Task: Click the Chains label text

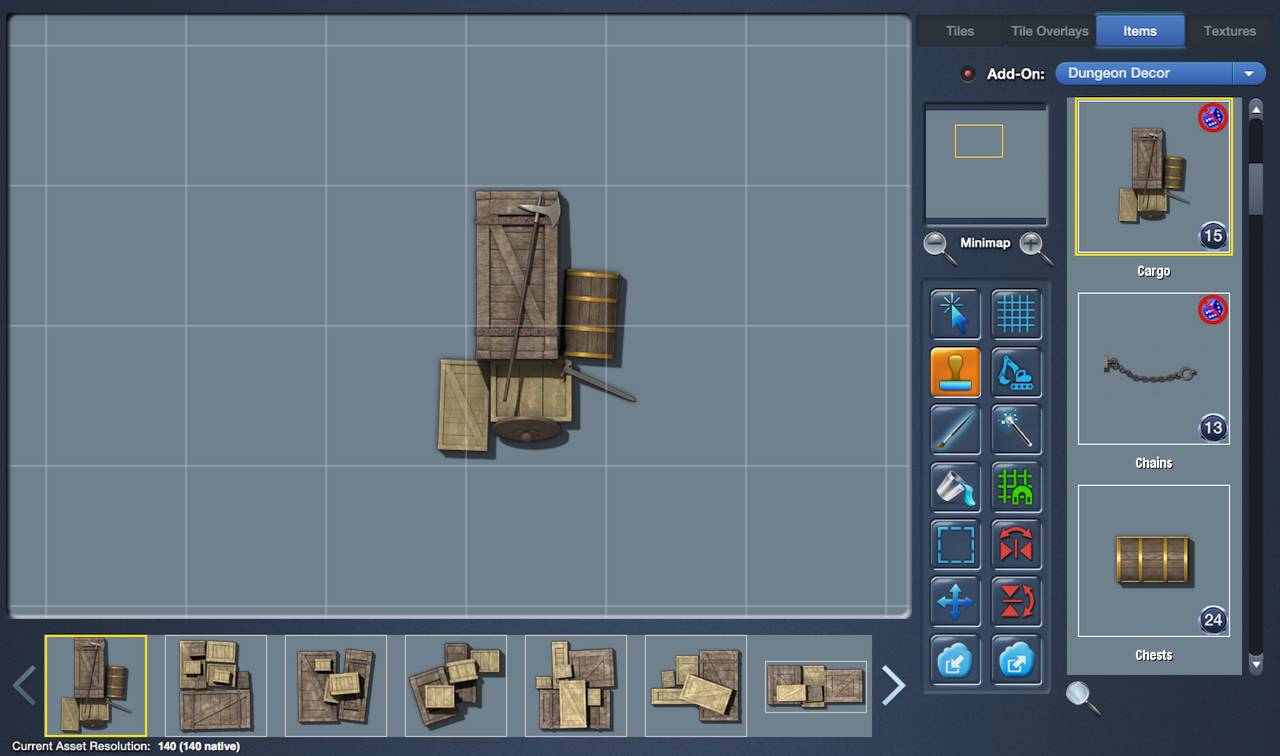Action: click(1154, 463)
